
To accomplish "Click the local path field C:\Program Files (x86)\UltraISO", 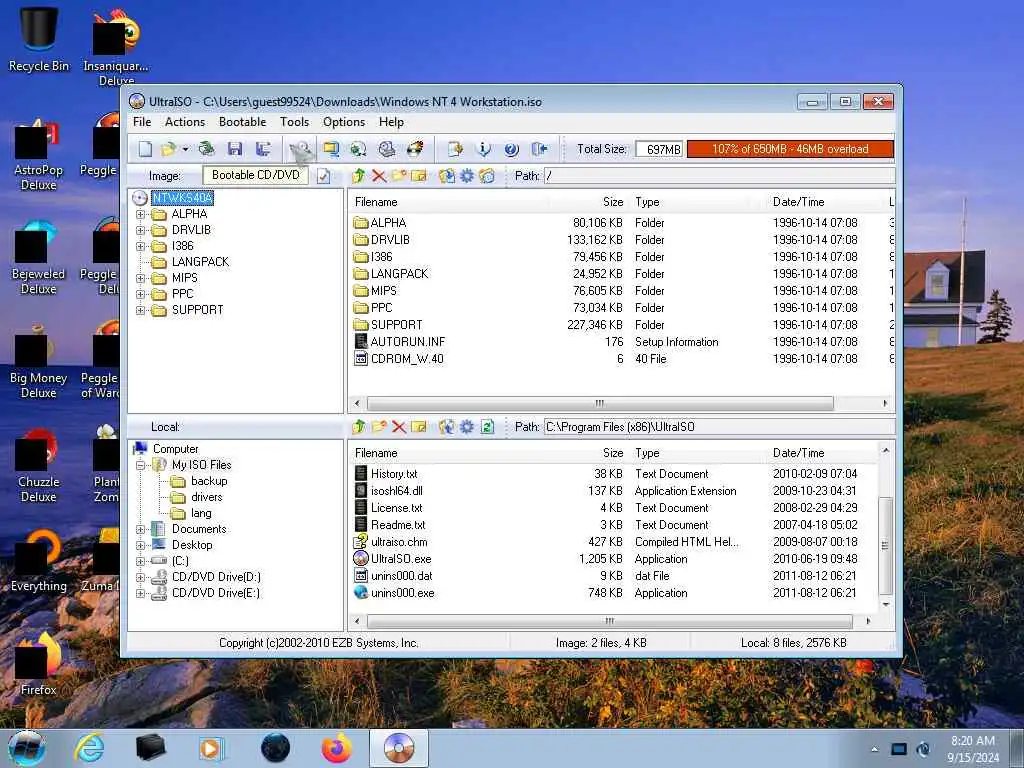I will point(719,426).
